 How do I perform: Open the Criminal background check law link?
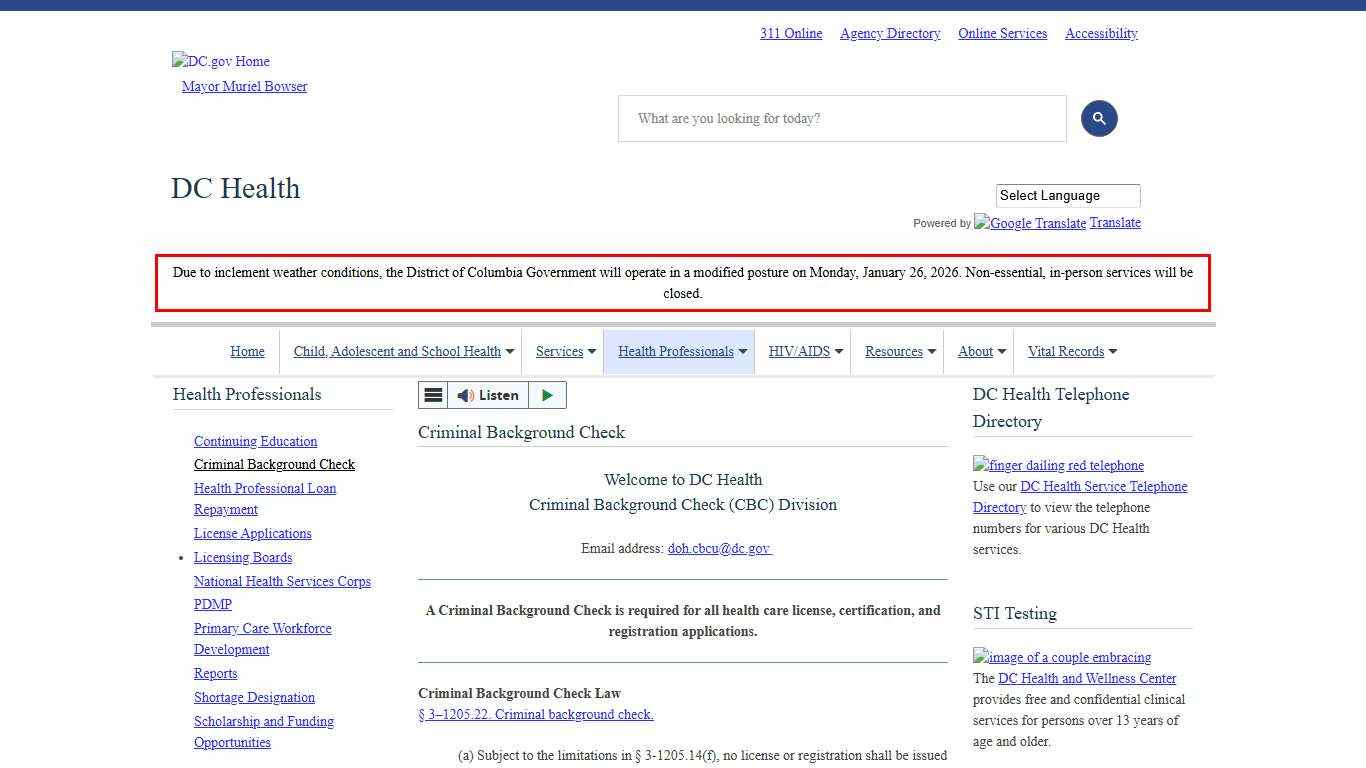[536, 714]
